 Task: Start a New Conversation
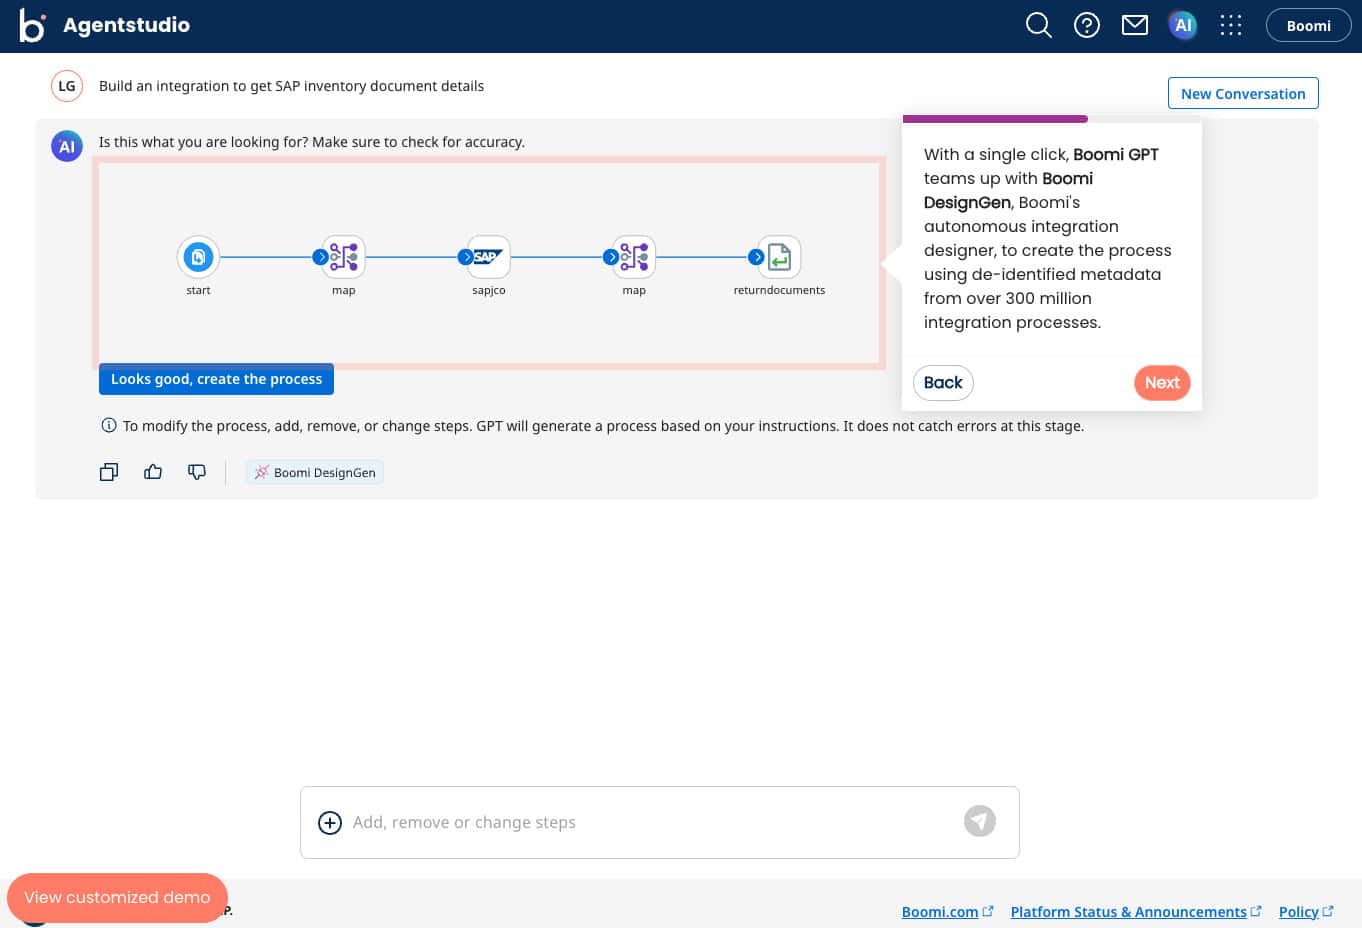pos(1243,93)
